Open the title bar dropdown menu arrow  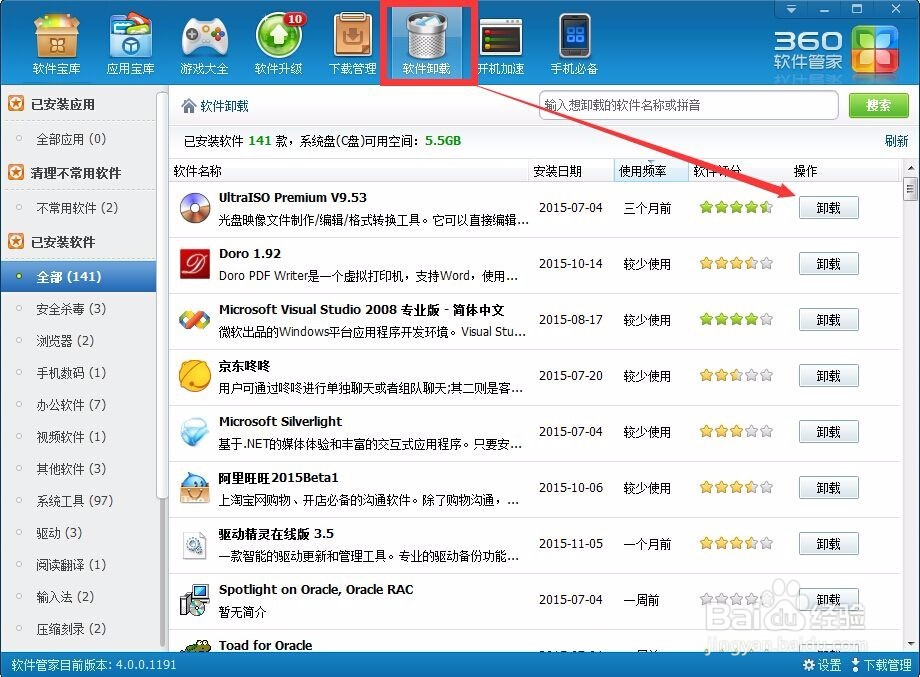(791, 9)
